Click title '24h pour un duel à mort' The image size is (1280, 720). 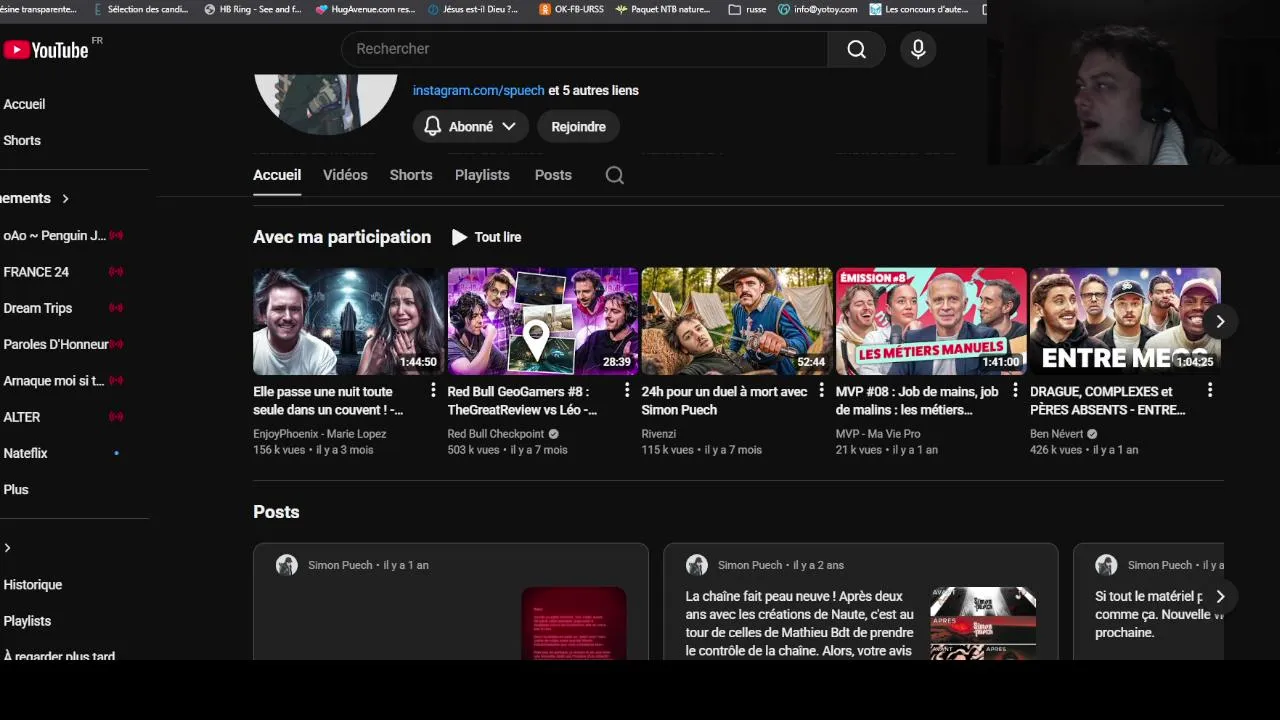724,401
